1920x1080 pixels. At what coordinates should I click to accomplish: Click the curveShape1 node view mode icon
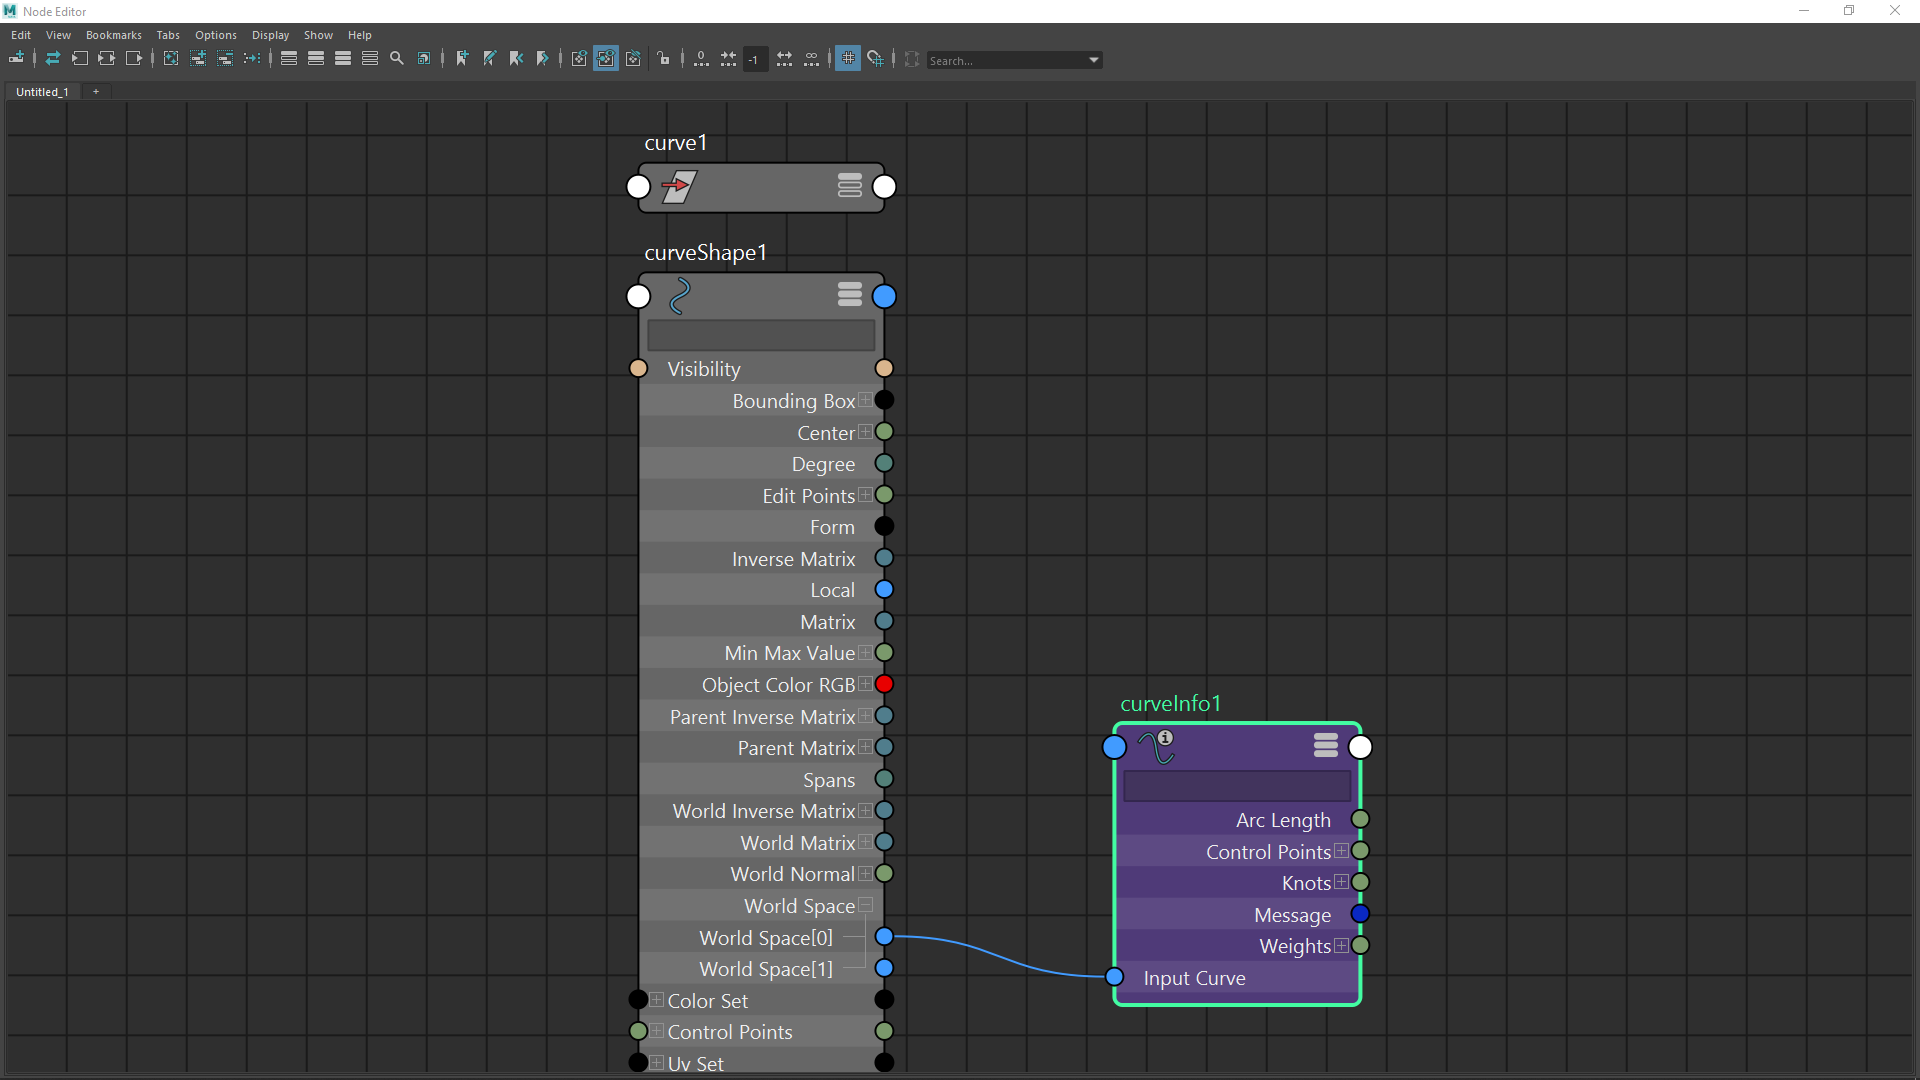tap(849, 294)
